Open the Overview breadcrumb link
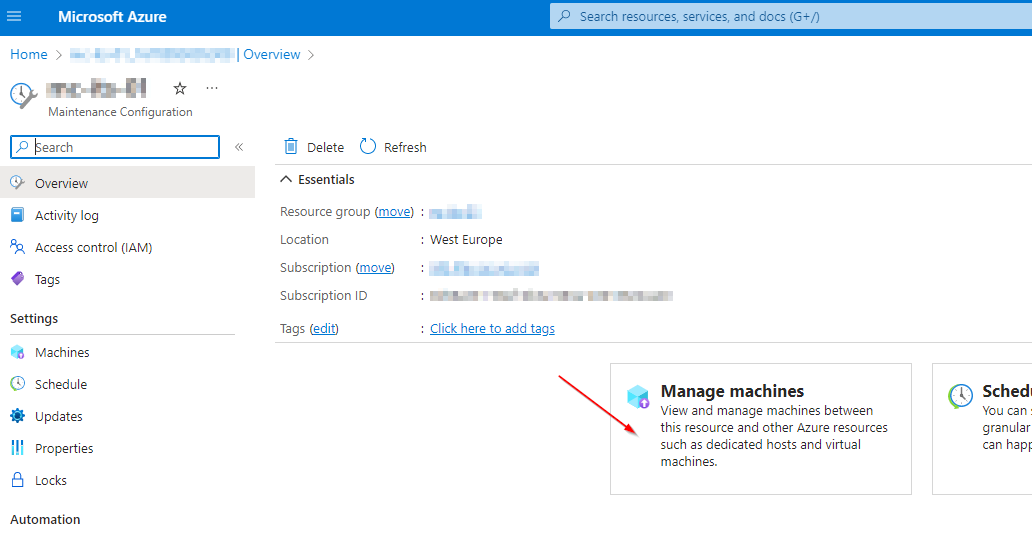The height and width of the screenshot is (533, 1032). [x=272, y=55]
